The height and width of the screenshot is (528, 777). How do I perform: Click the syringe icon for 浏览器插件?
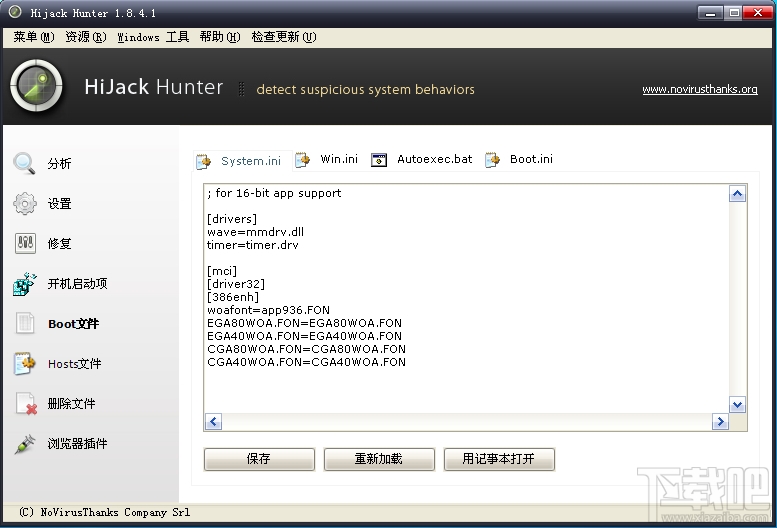(25, 444)
